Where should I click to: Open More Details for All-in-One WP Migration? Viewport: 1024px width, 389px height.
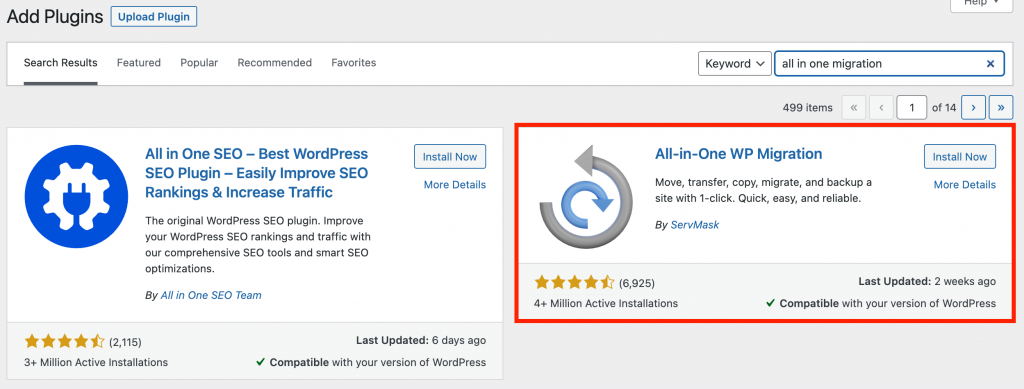(x=965, y=185)
